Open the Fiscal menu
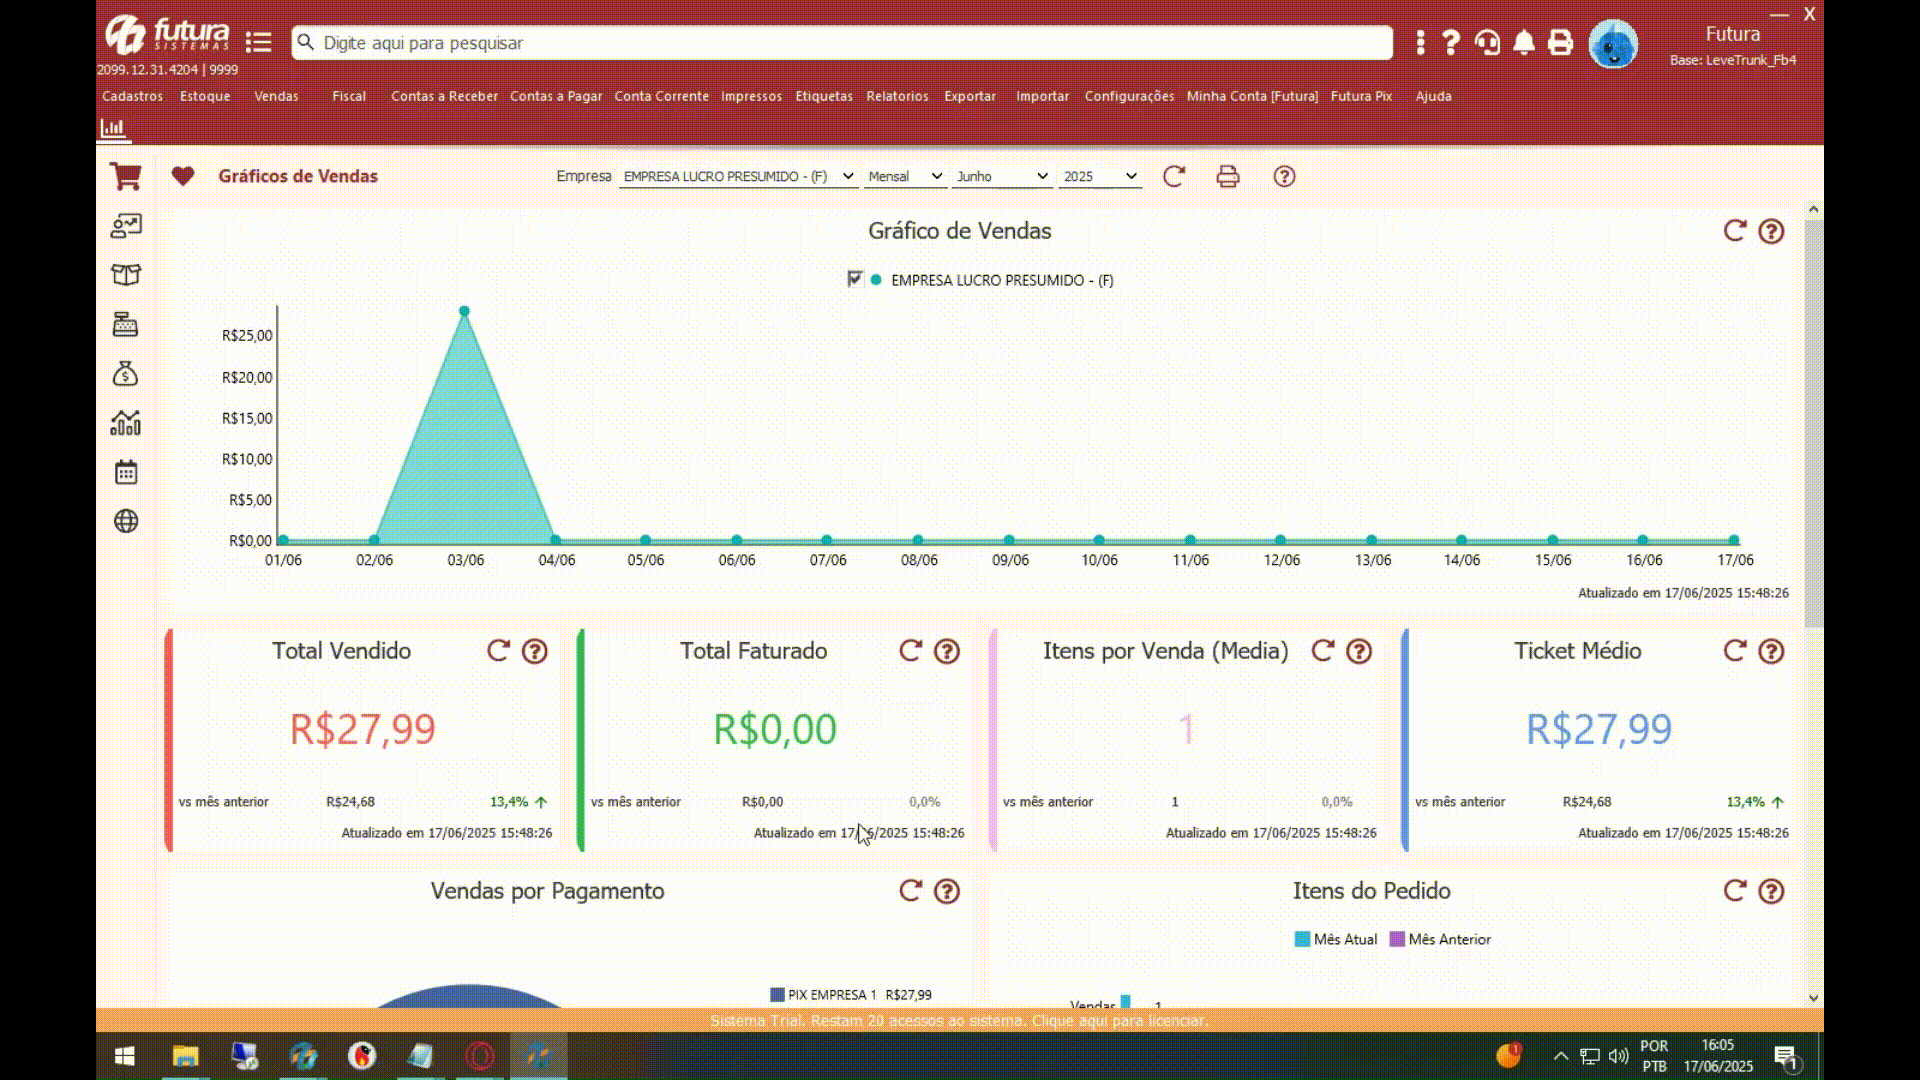Screen dimensions: 1920x1080 [x=349, y=96]
